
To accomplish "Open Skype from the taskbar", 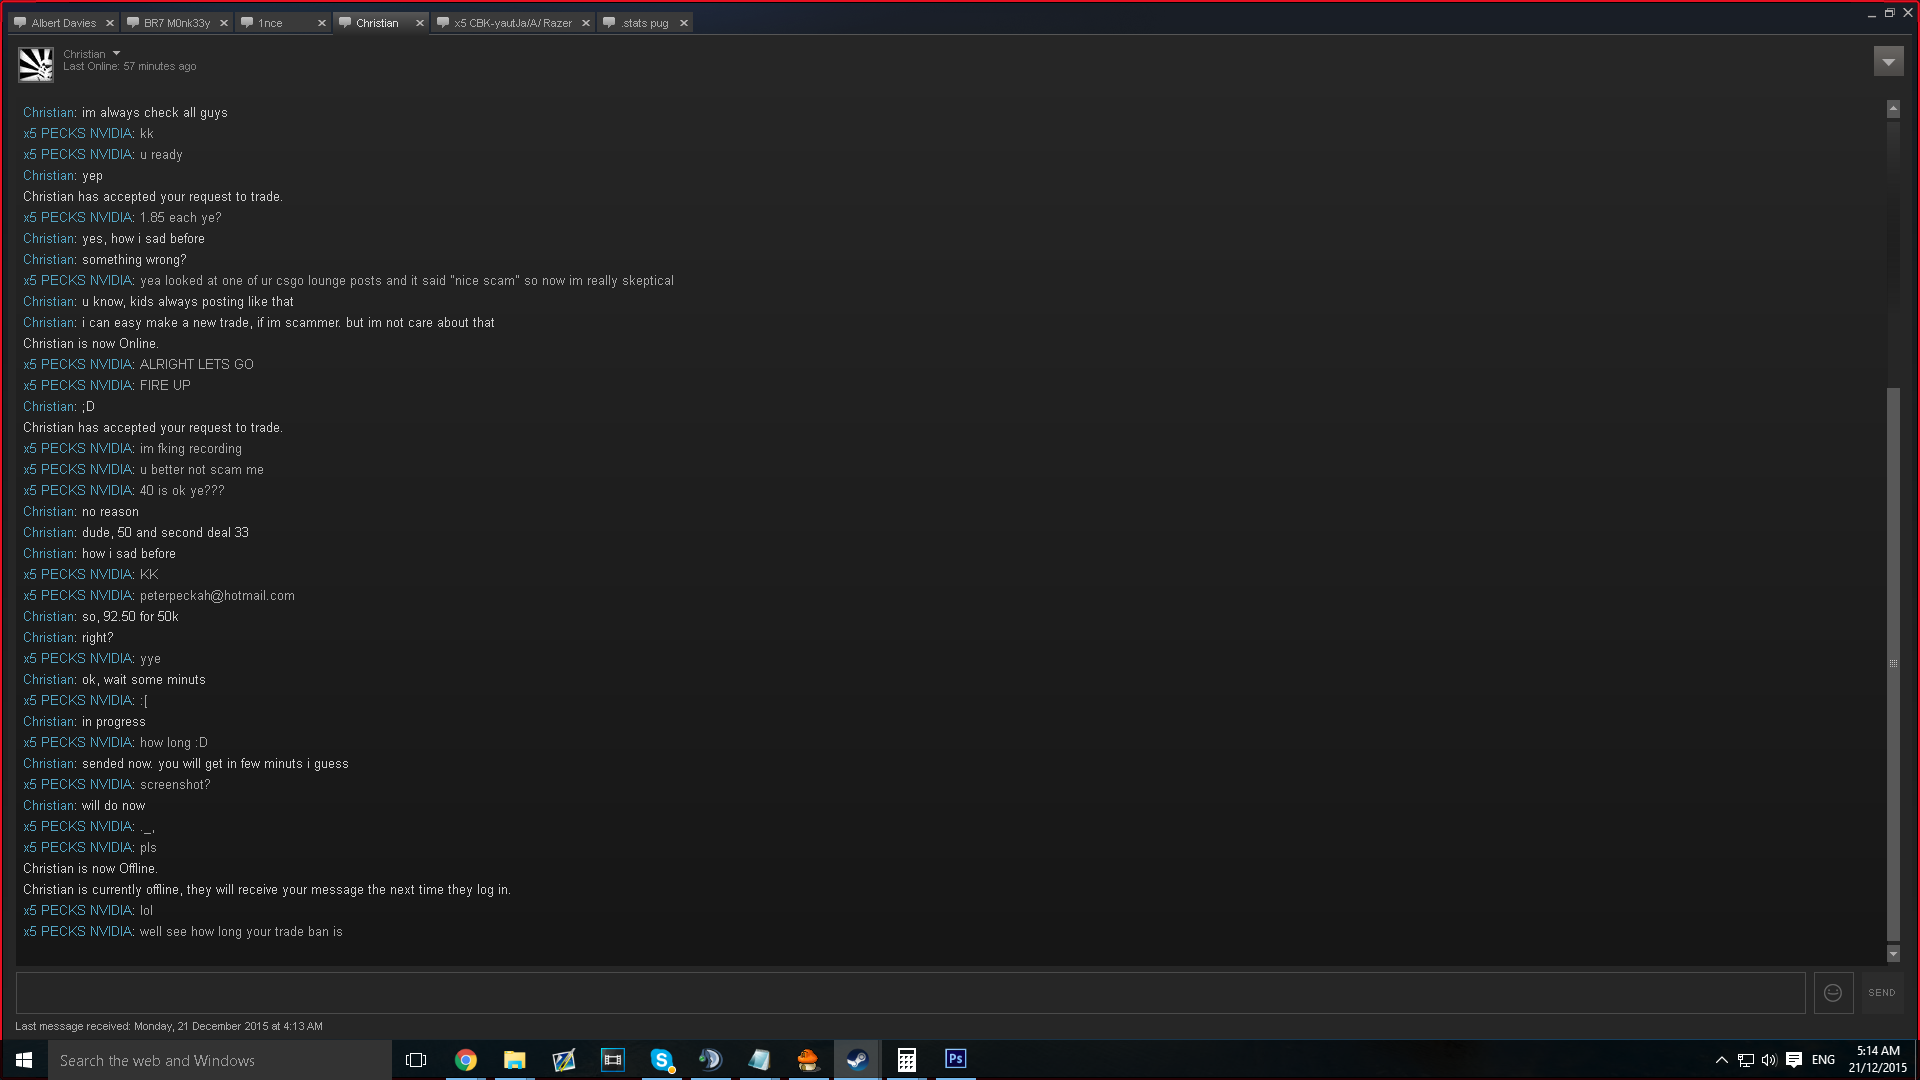I will (x=661, y=1060).
